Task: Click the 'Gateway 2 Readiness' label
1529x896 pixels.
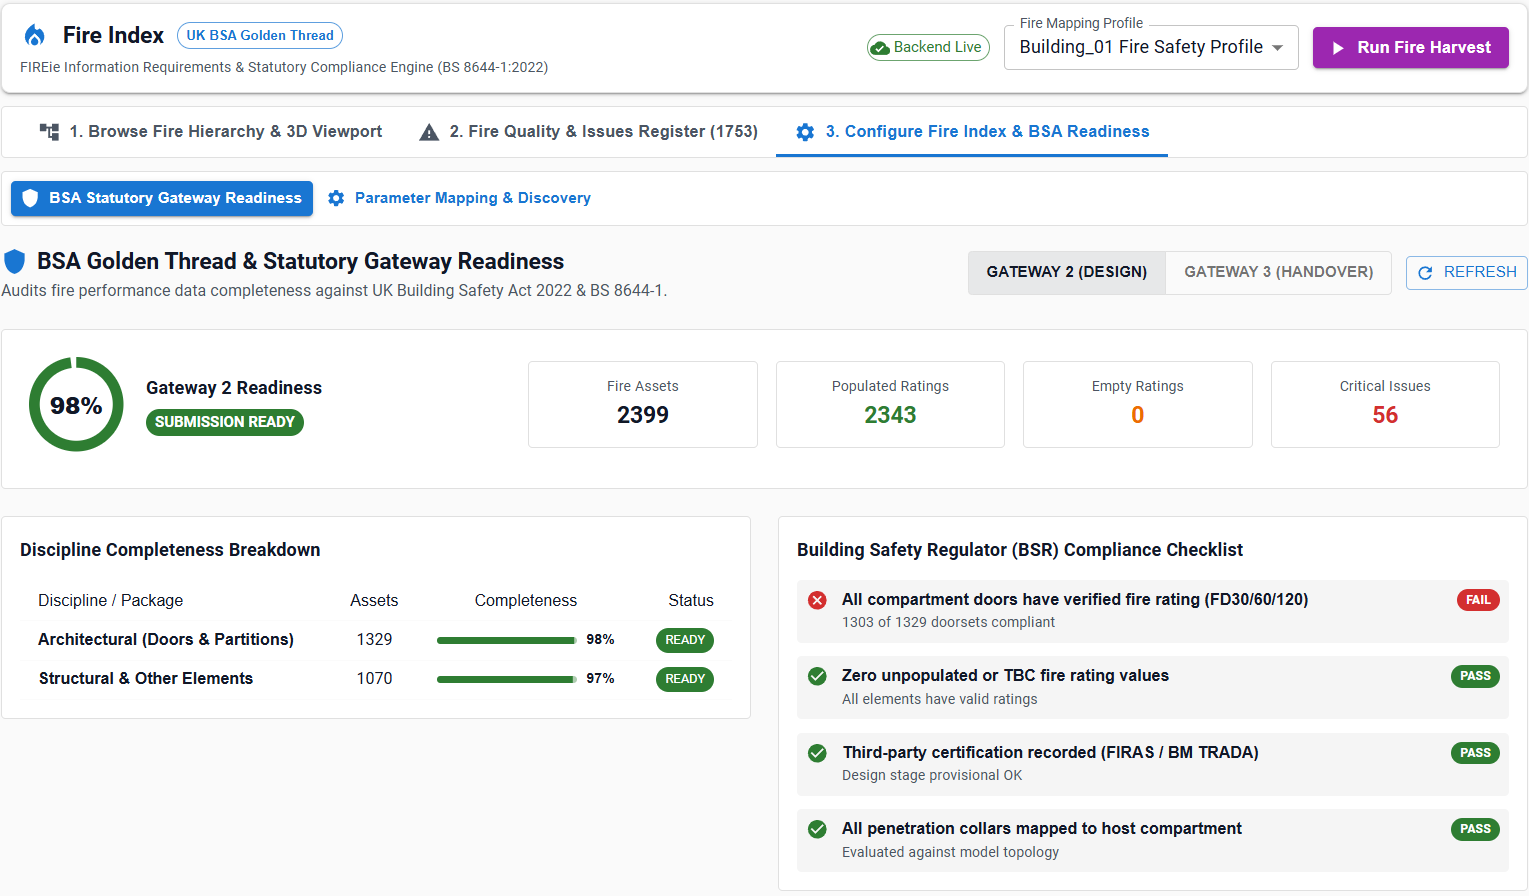Action: coord(234,388)
